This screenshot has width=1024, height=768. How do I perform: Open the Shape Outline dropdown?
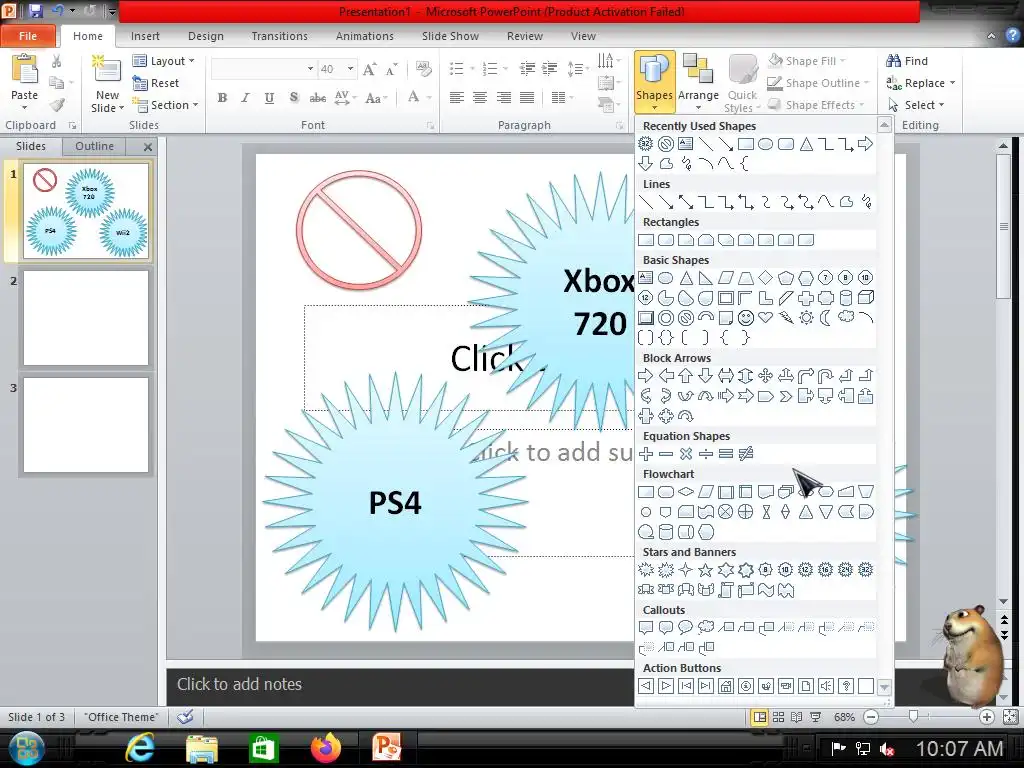(x=818, y=83)
